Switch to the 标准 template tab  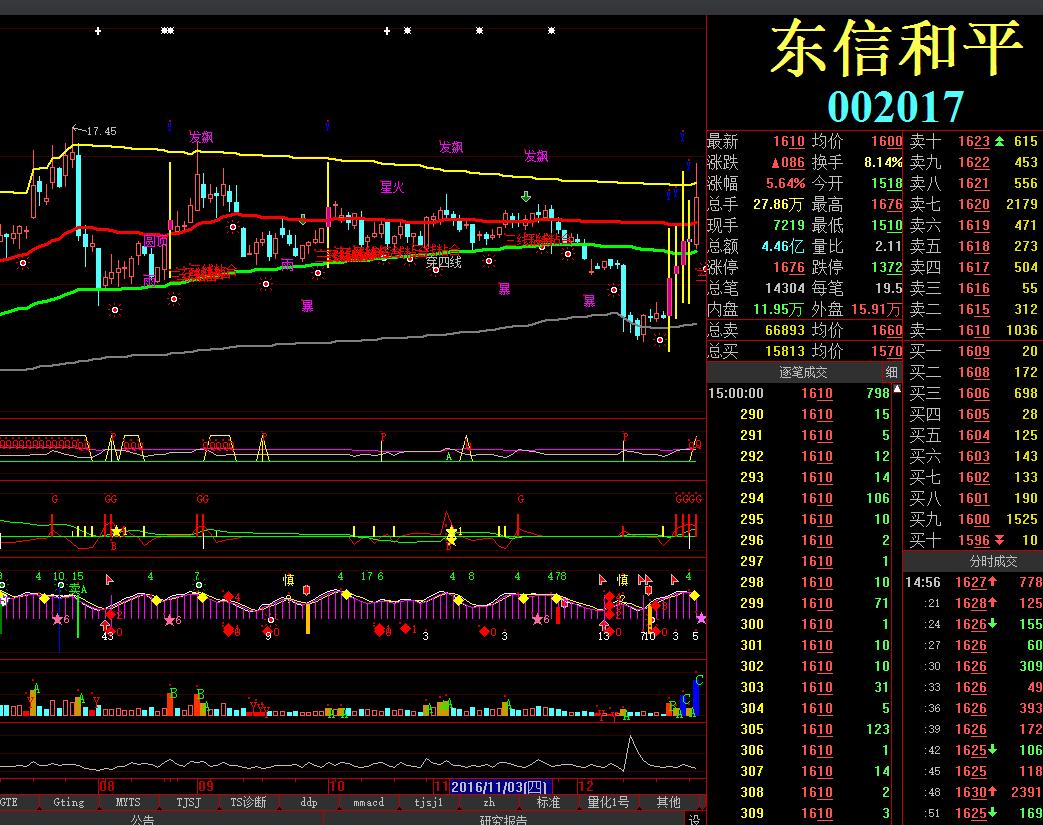(548, 802)
